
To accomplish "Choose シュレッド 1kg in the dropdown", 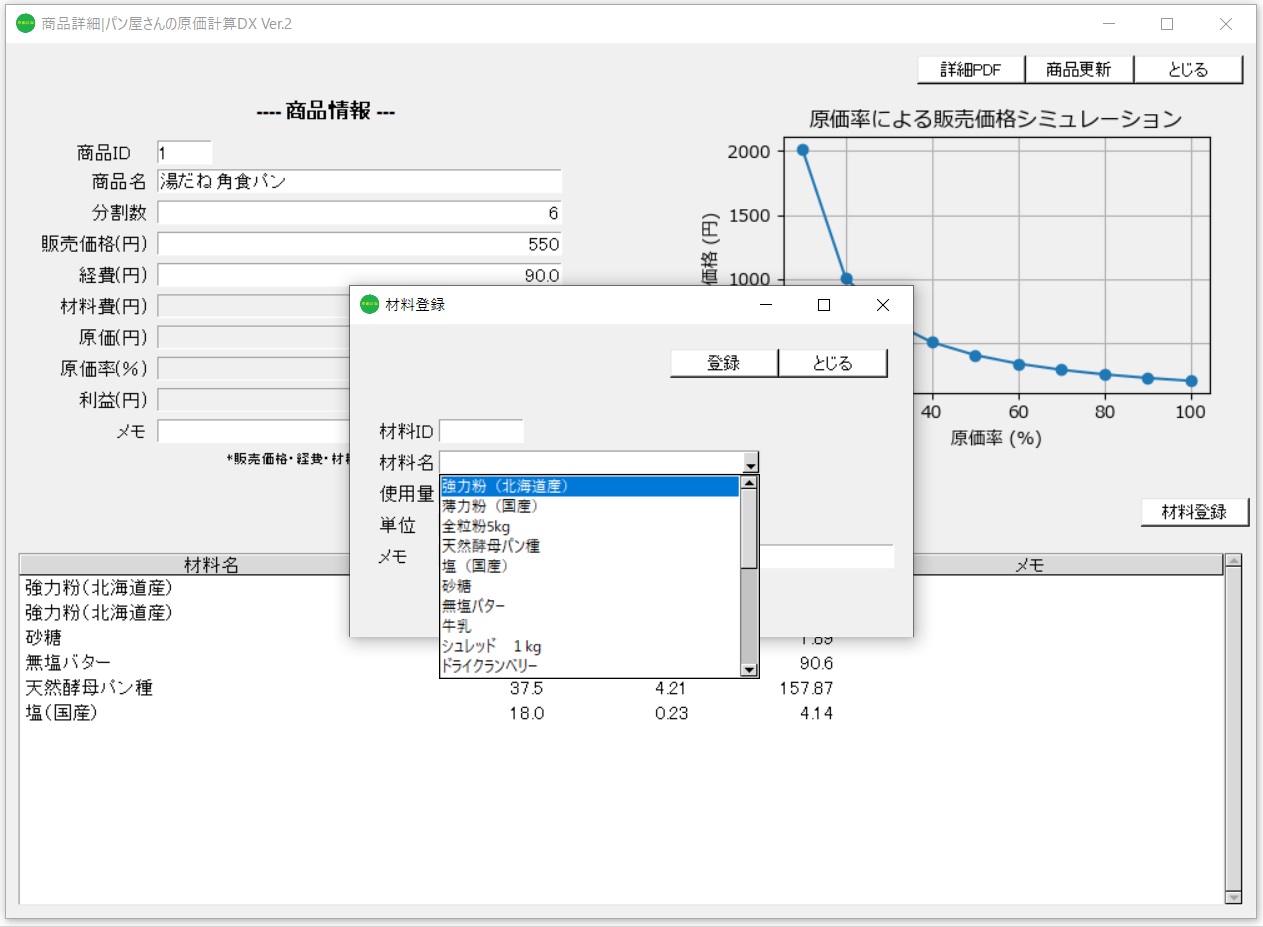I will [x=492, y=646].
